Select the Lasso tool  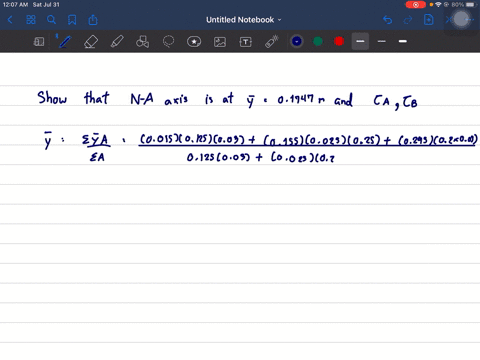click(x=168, y=42)
